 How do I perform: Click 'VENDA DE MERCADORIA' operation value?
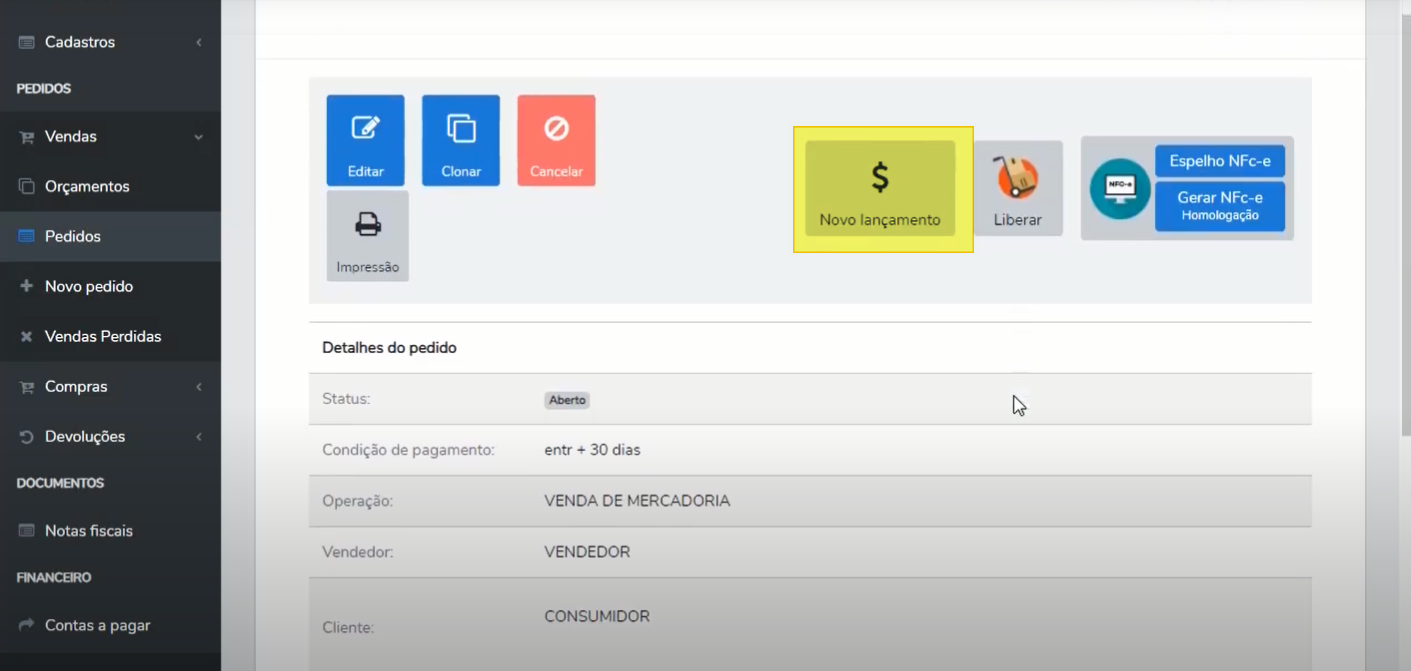coord(637,501)
